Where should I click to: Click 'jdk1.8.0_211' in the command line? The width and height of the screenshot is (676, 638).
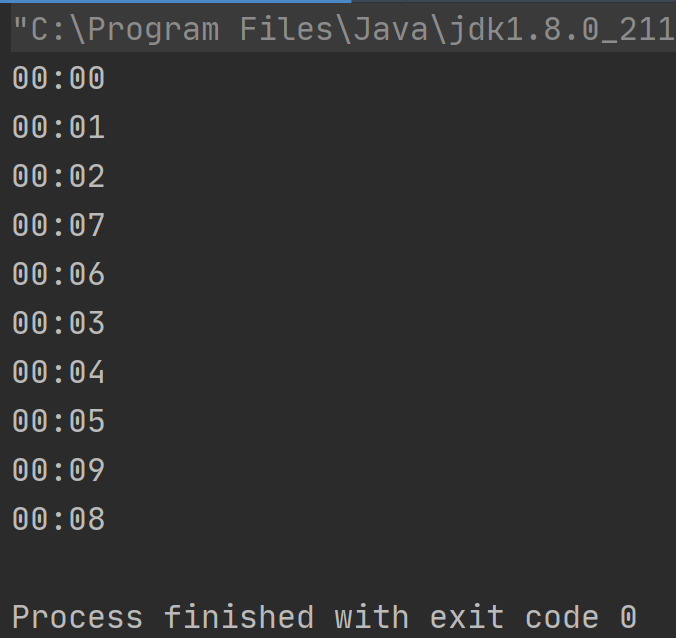point(562,31)
